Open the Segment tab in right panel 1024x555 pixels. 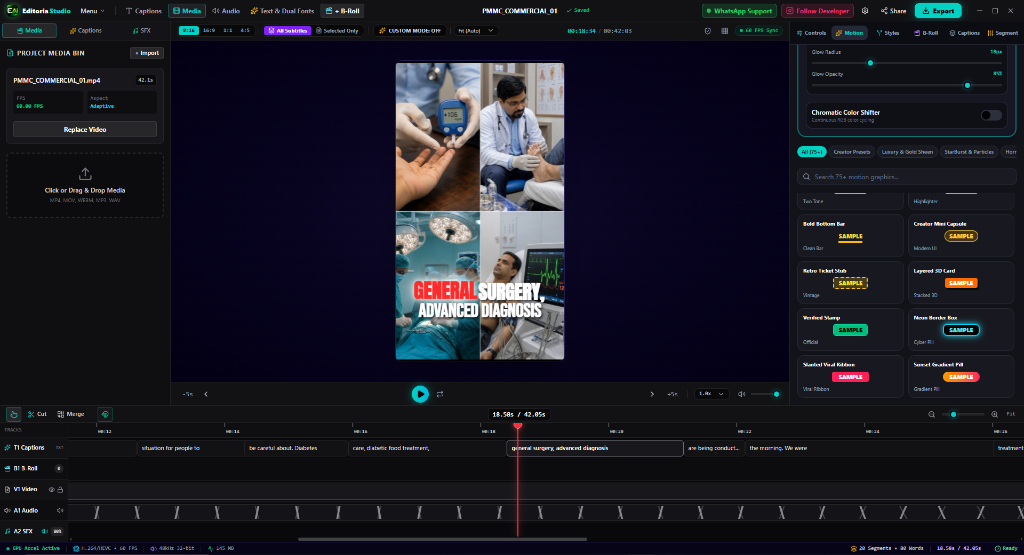coord(1003,33)
